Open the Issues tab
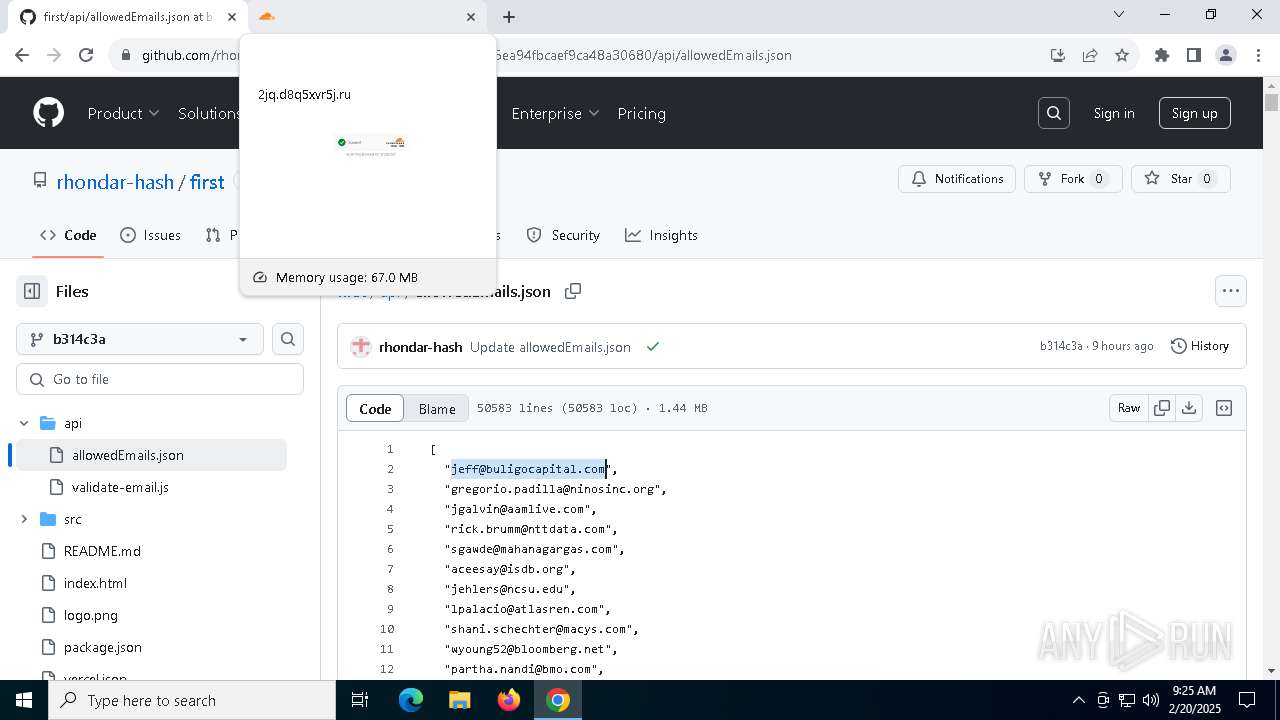1280x720 pixels. 151,235
